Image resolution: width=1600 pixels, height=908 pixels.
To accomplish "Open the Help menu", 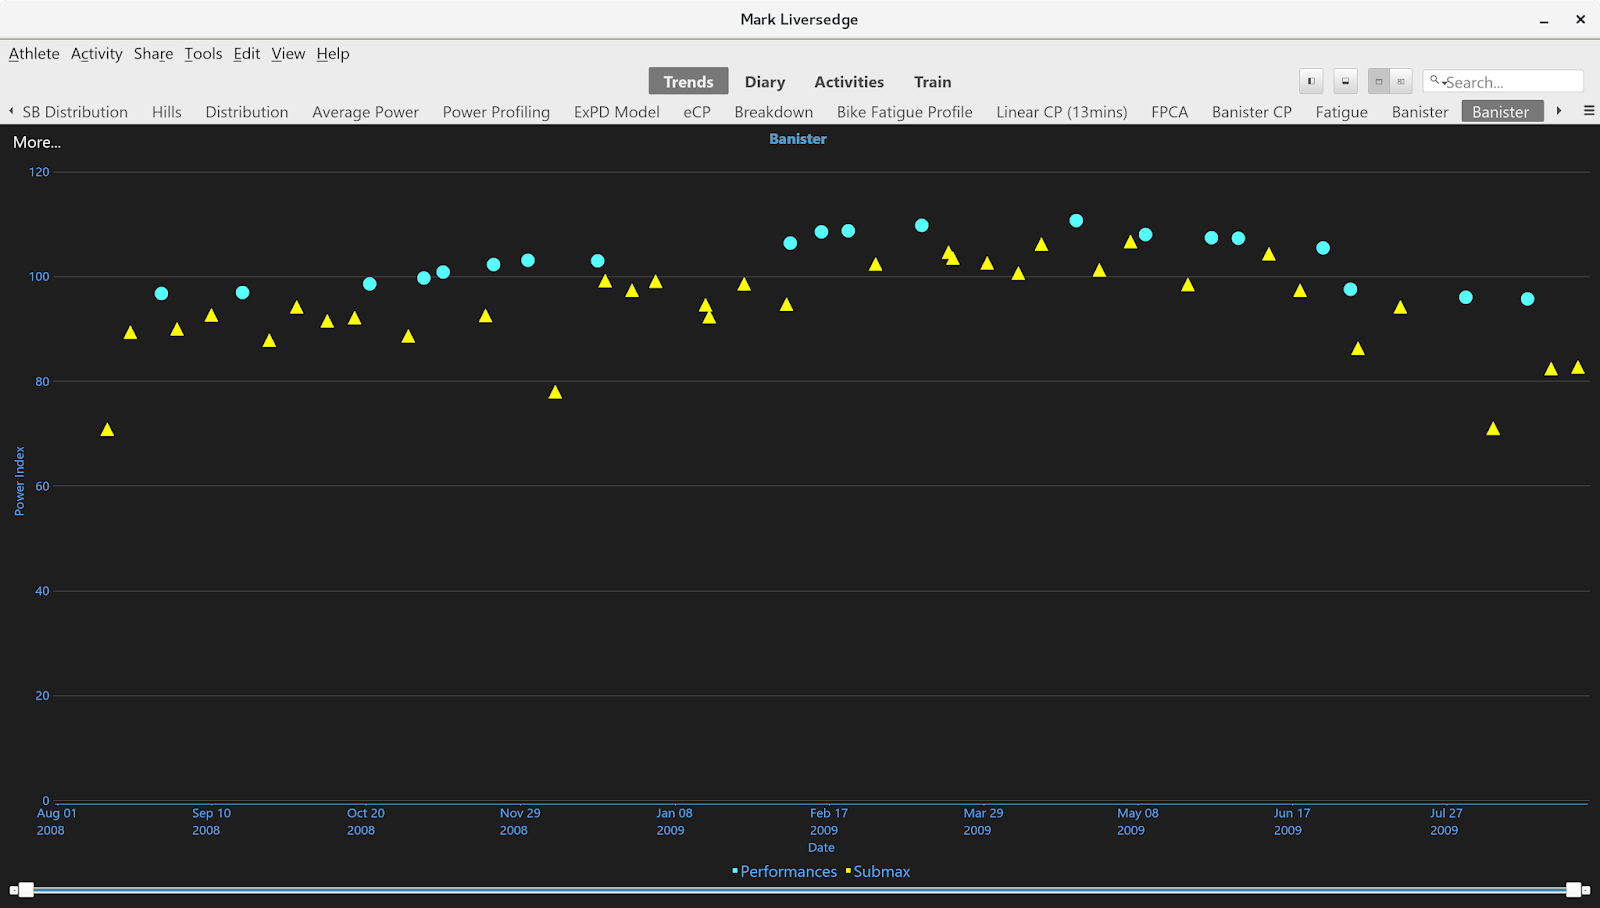I will pos(333,54).
